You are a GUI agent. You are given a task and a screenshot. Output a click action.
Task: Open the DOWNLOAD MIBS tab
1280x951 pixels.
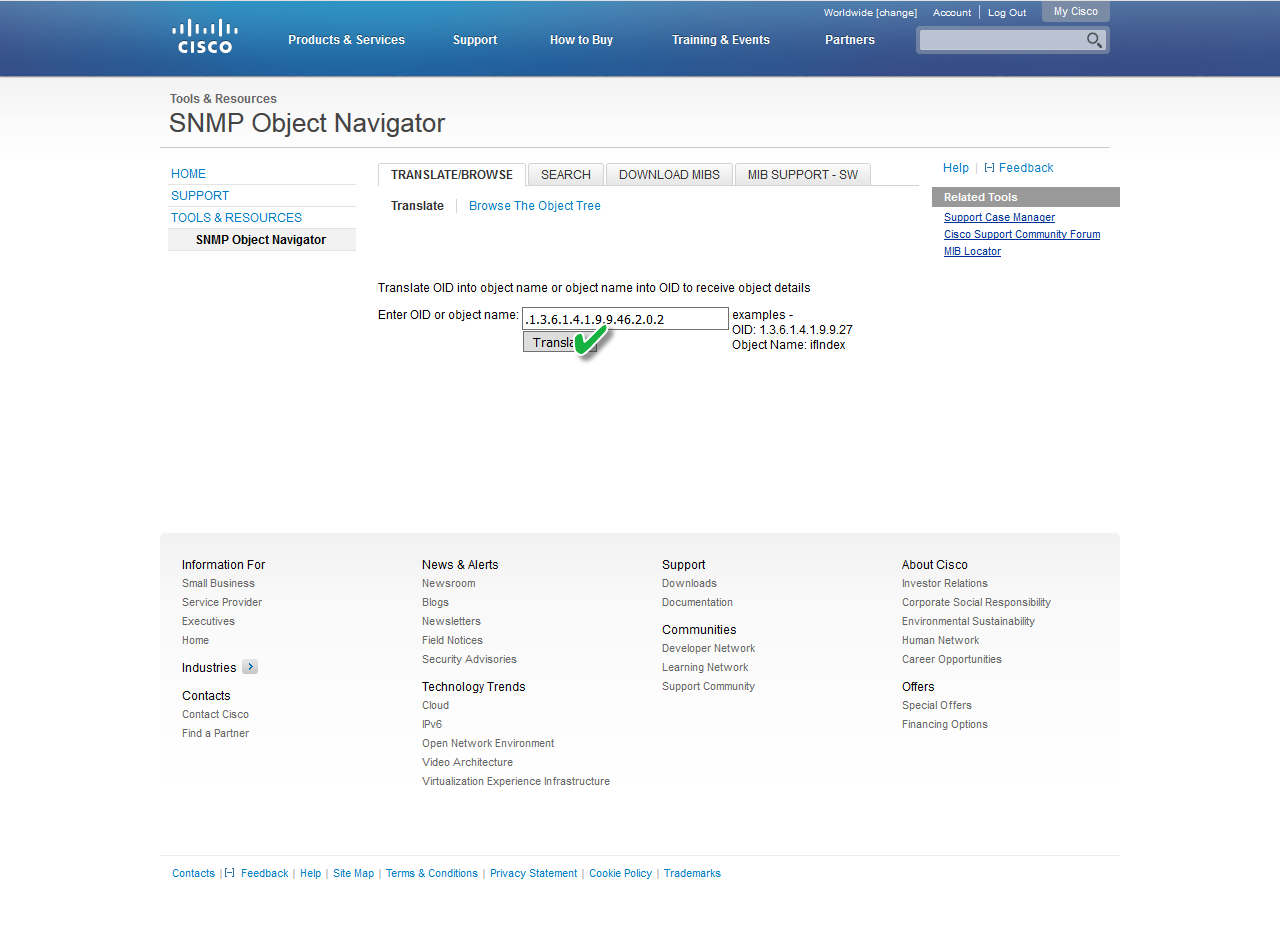(x=669, y=175)
